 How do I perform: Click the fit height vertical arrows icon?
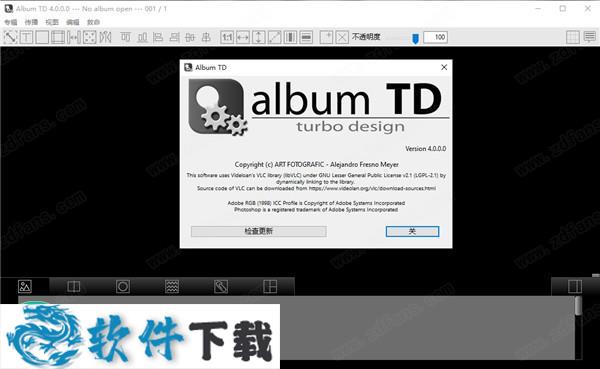click(259, 37)
